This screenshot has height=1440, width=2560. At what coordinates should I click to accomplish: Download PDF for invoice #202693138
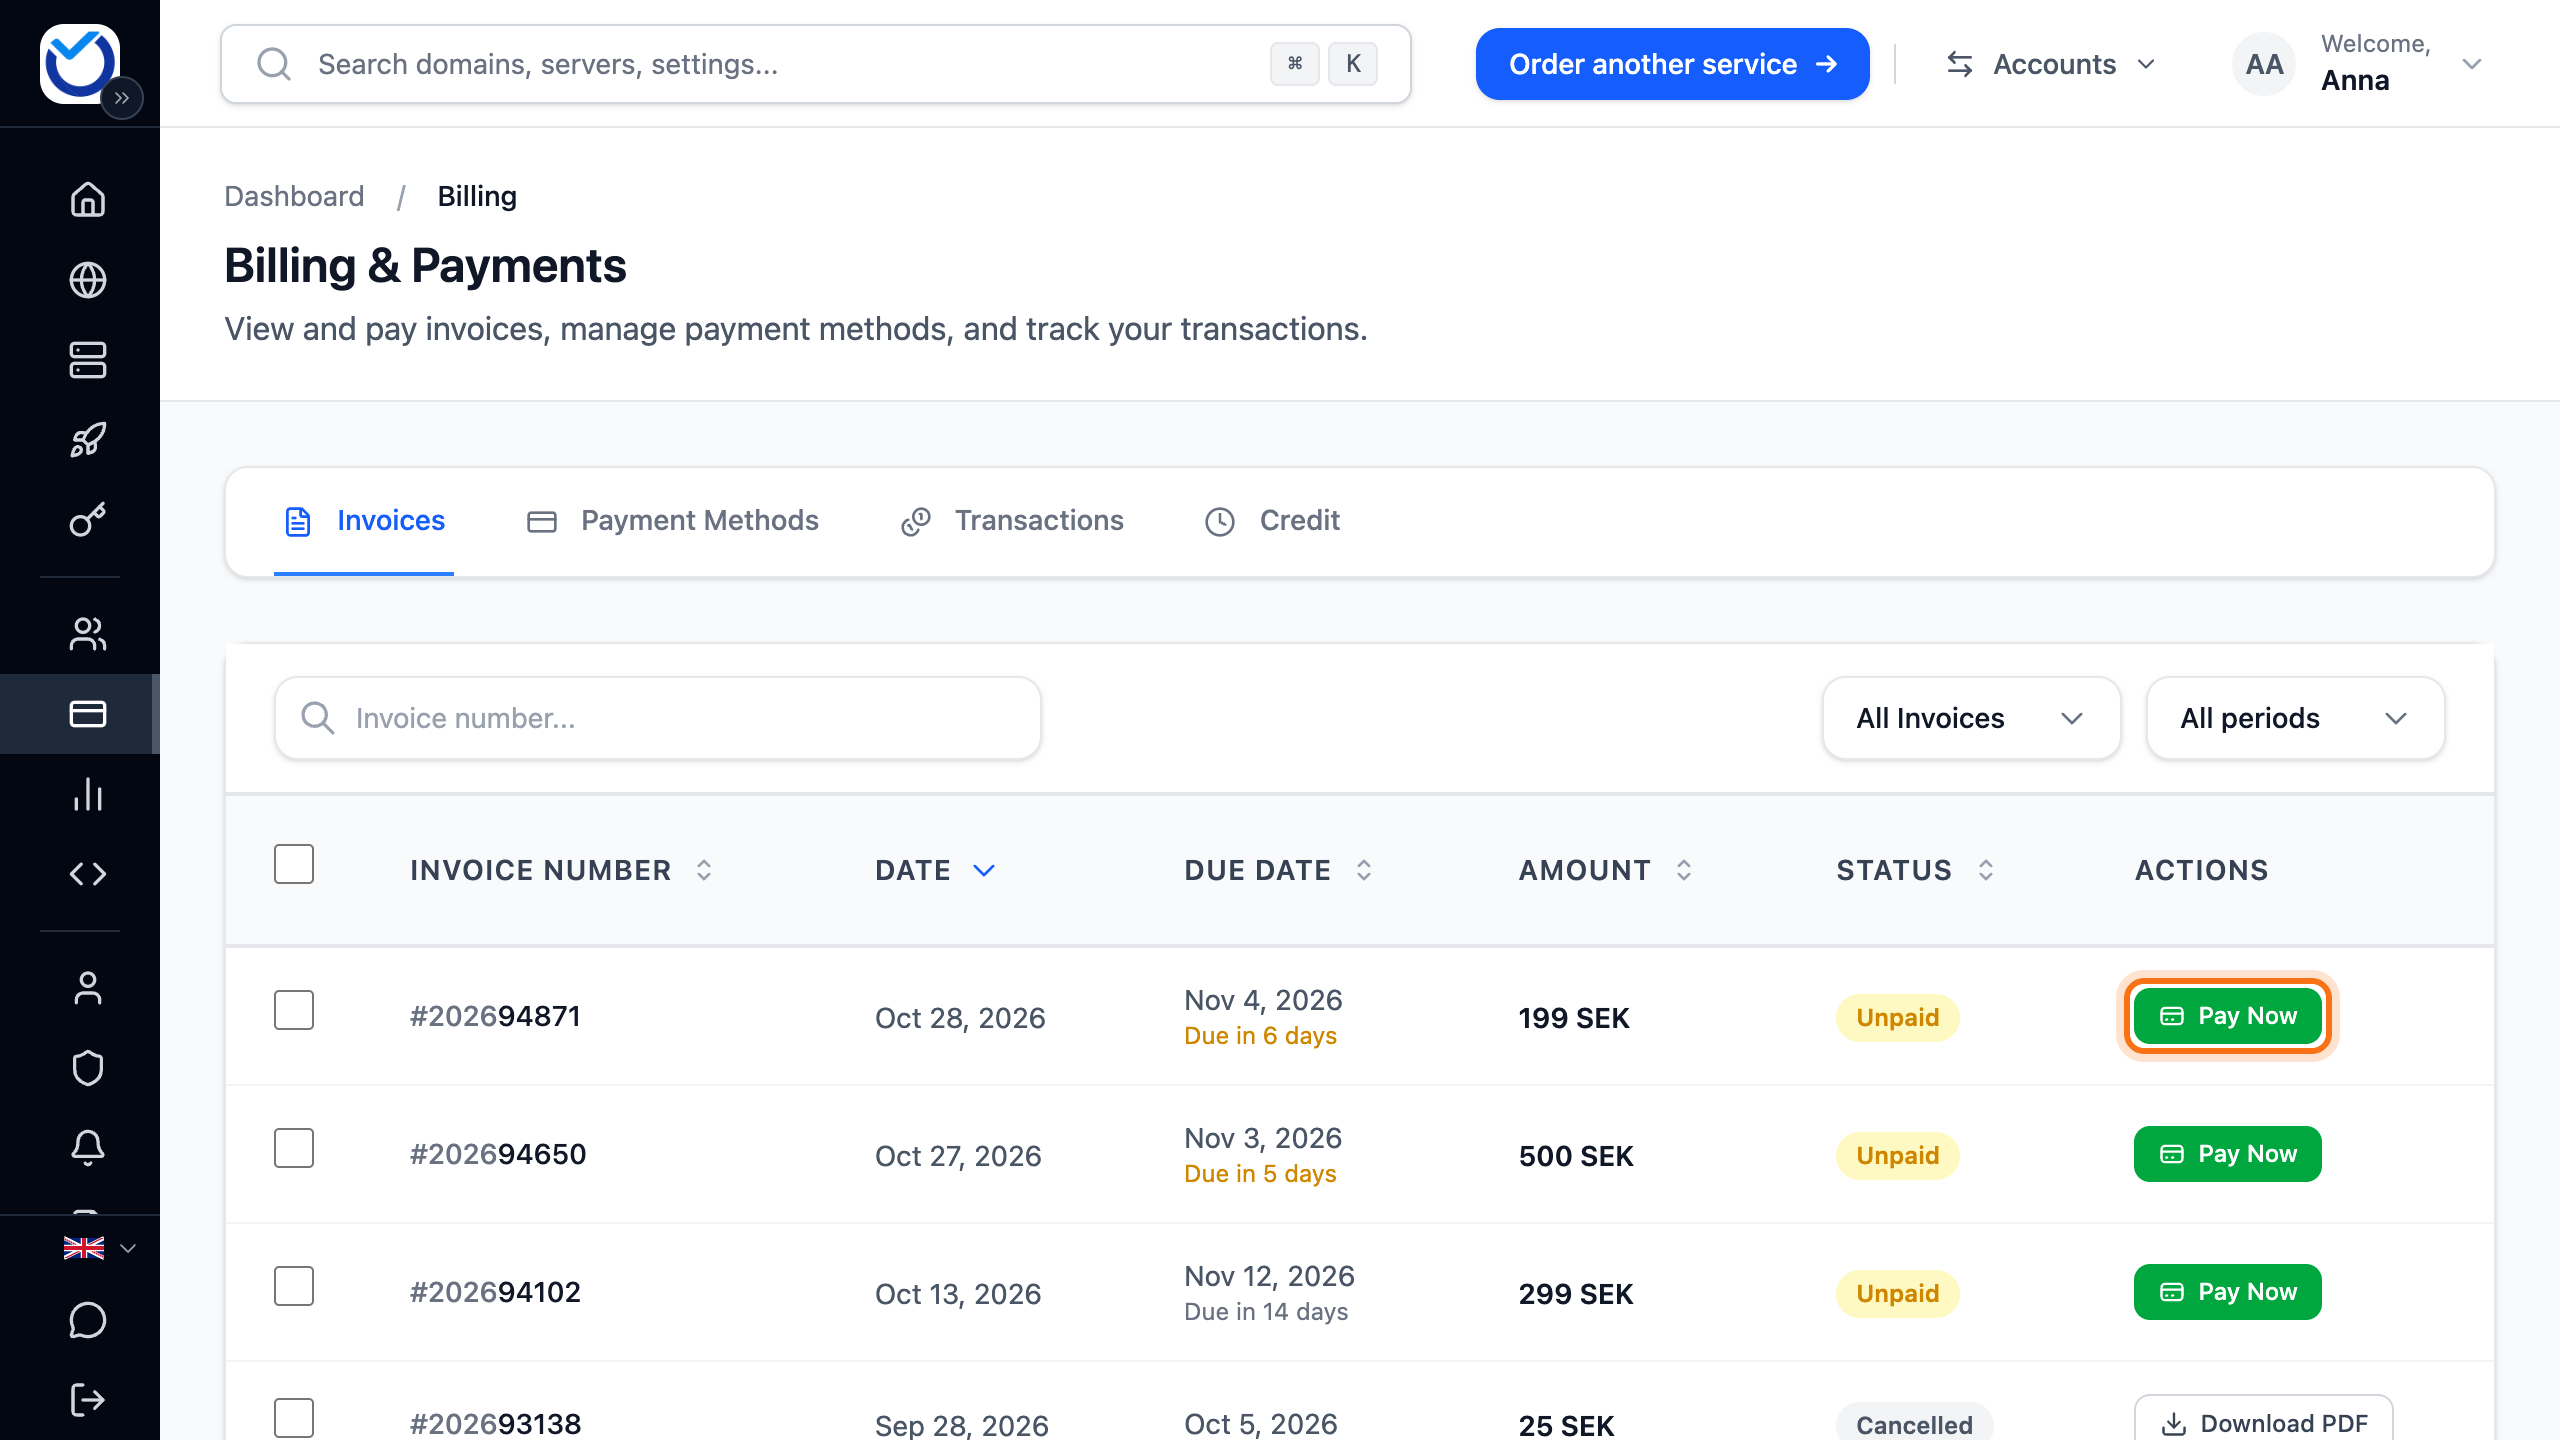coord(2263,1422)
